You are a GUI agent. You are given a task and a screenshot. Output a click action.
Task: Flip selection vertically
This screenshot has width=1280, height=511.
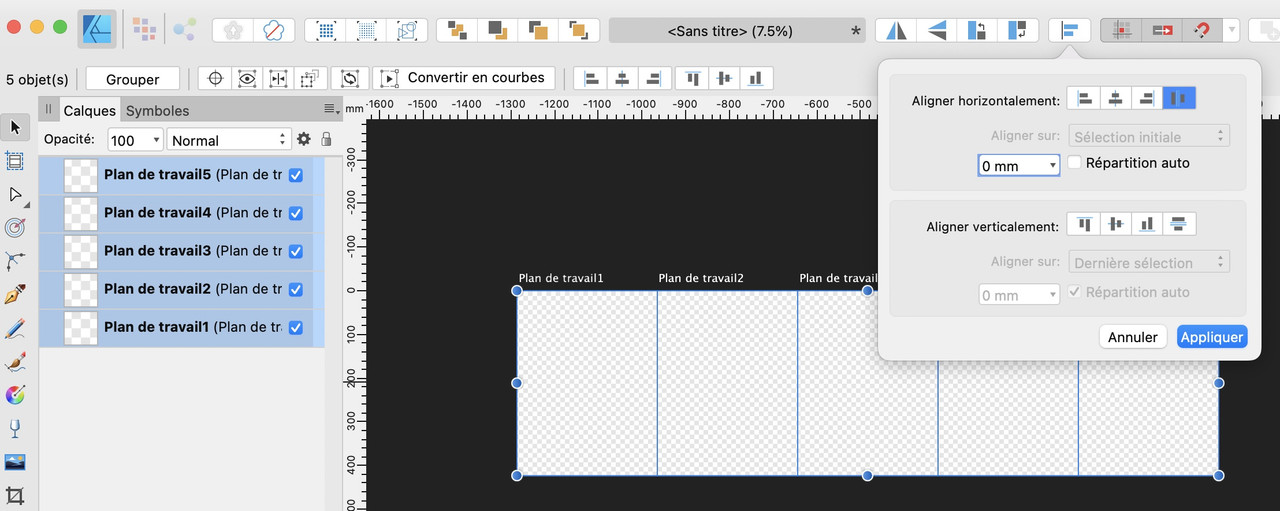pos(936,30)
